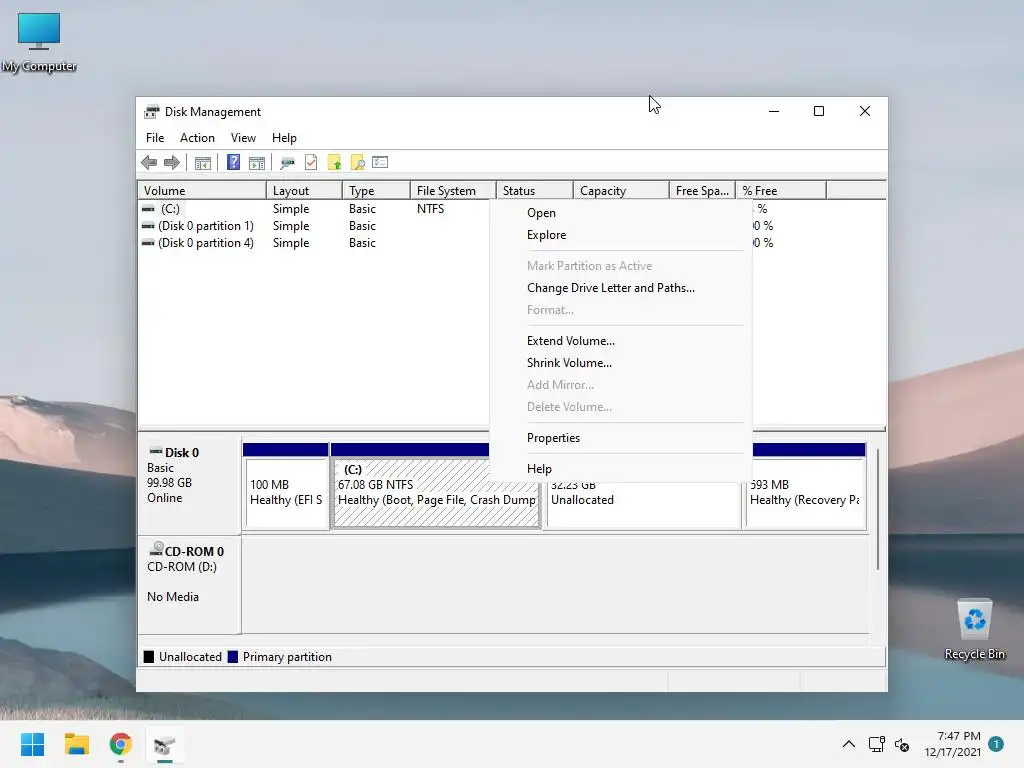This screenshot has height=768, width=1024.
Task: Select the Disk 0 header panel
Action: (x=189, y=483)
